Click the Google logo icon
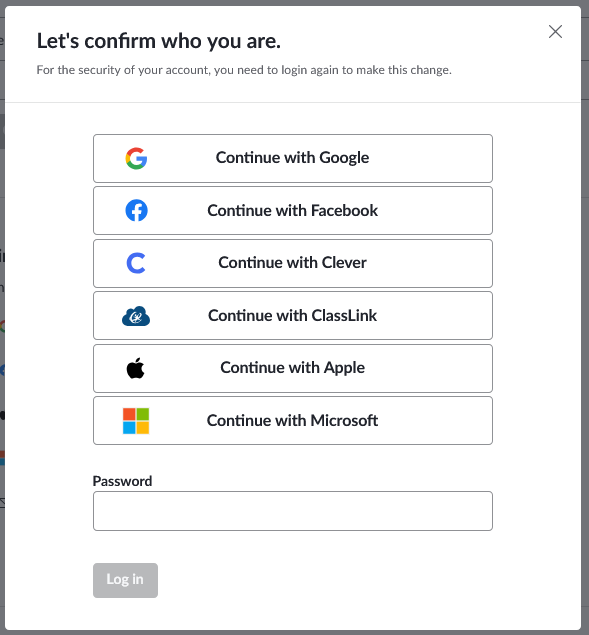The image size is (589, 635). pyautogui.click(x=136, y=158)
